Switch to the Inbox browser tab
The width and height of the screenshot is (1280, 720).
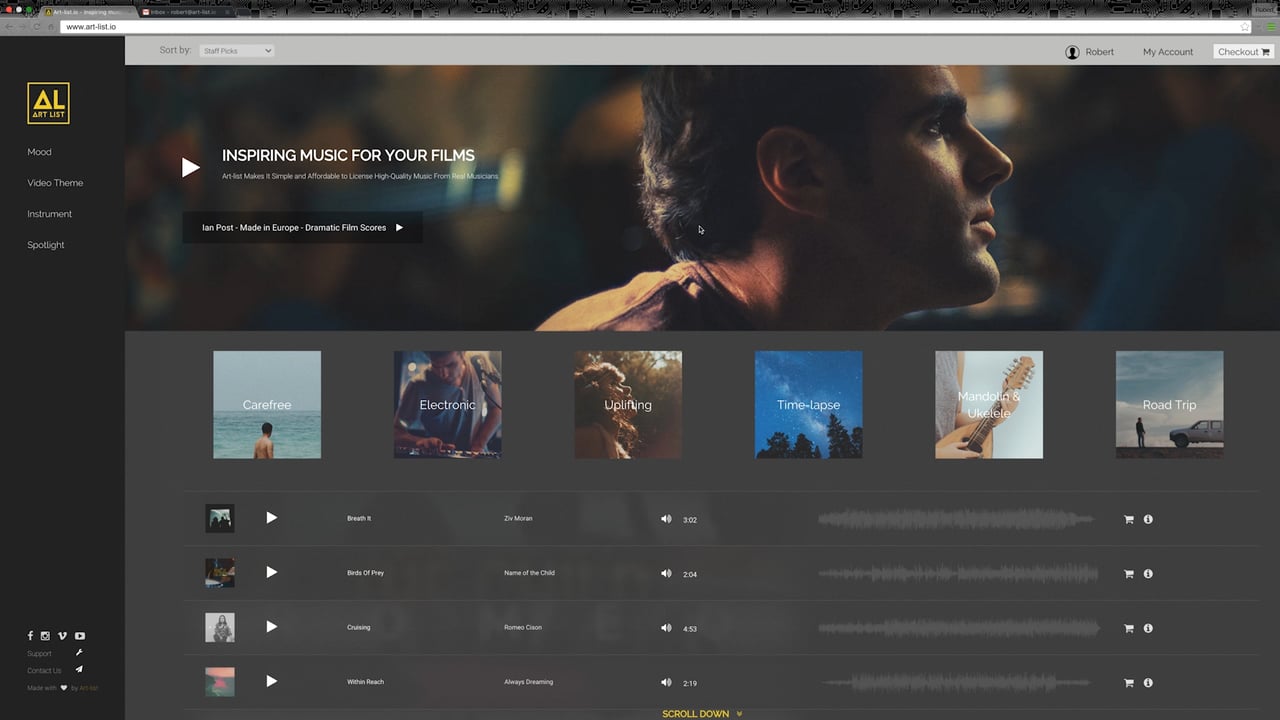tap(185, 12)
